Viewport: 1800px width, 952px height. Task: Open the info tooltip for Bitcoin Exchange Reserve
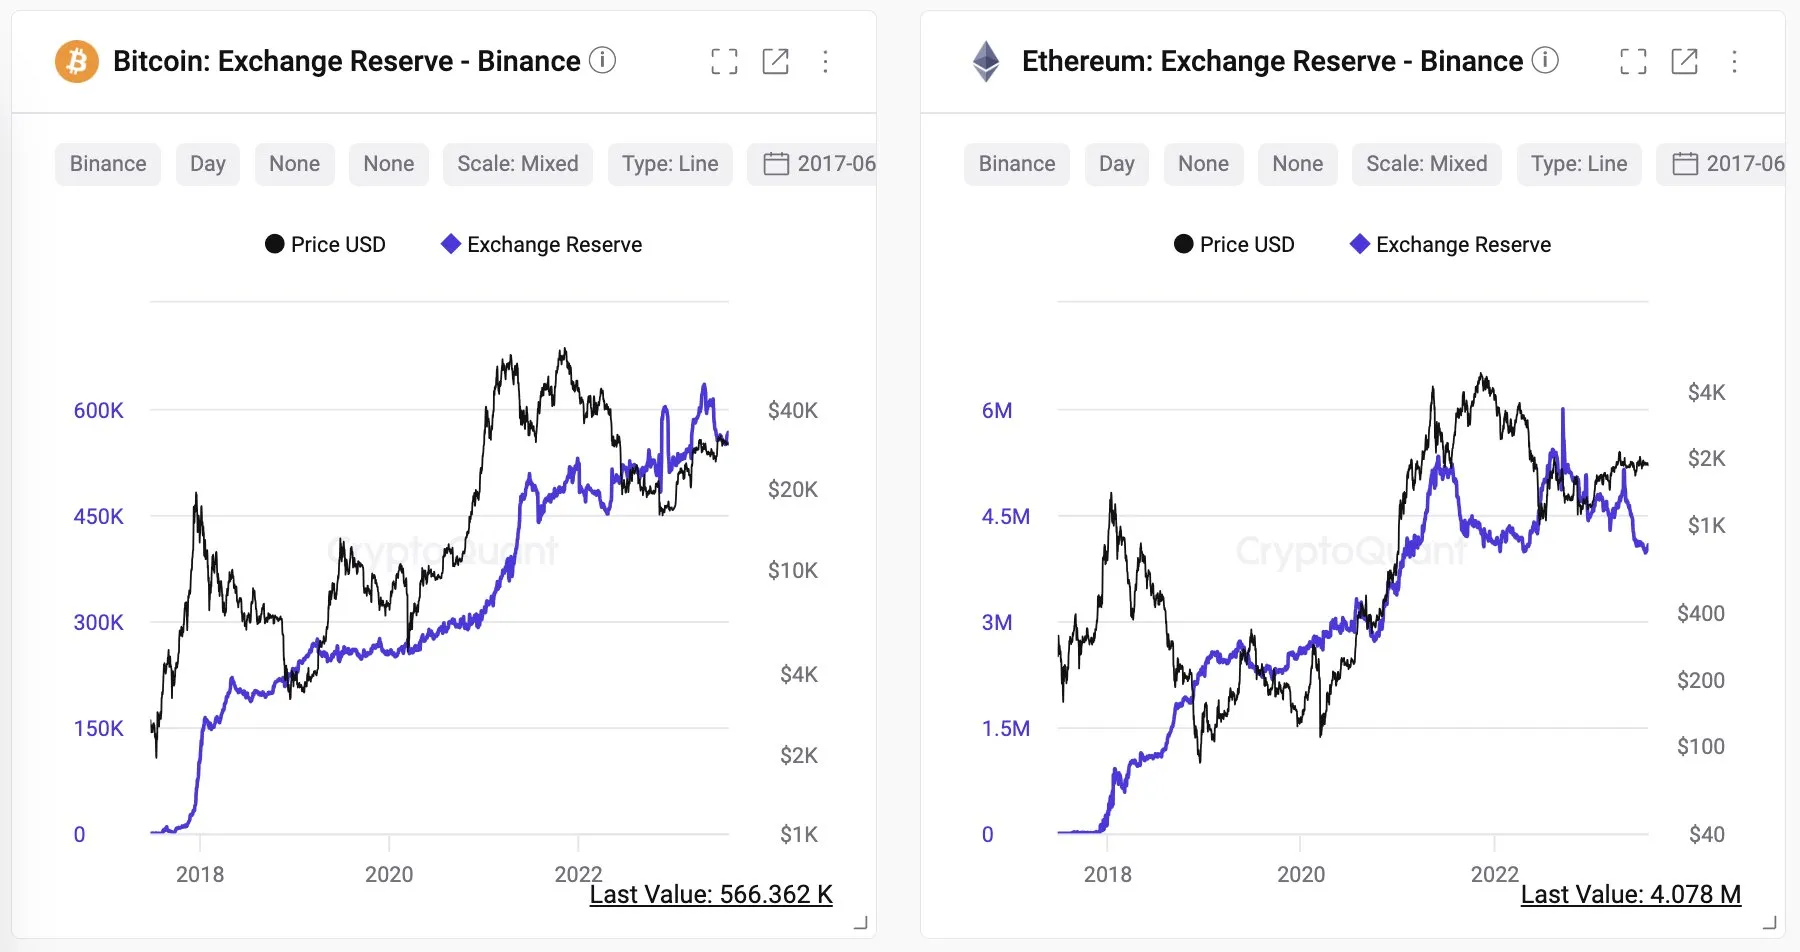point(602,61)
